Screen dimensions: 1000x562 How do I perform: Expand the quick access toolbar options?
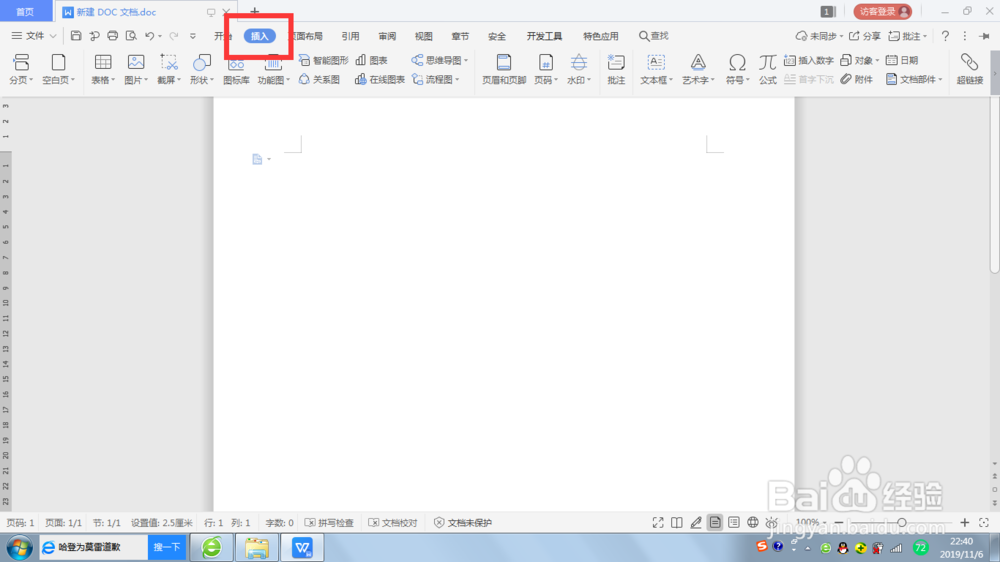(x=193, y=36)
